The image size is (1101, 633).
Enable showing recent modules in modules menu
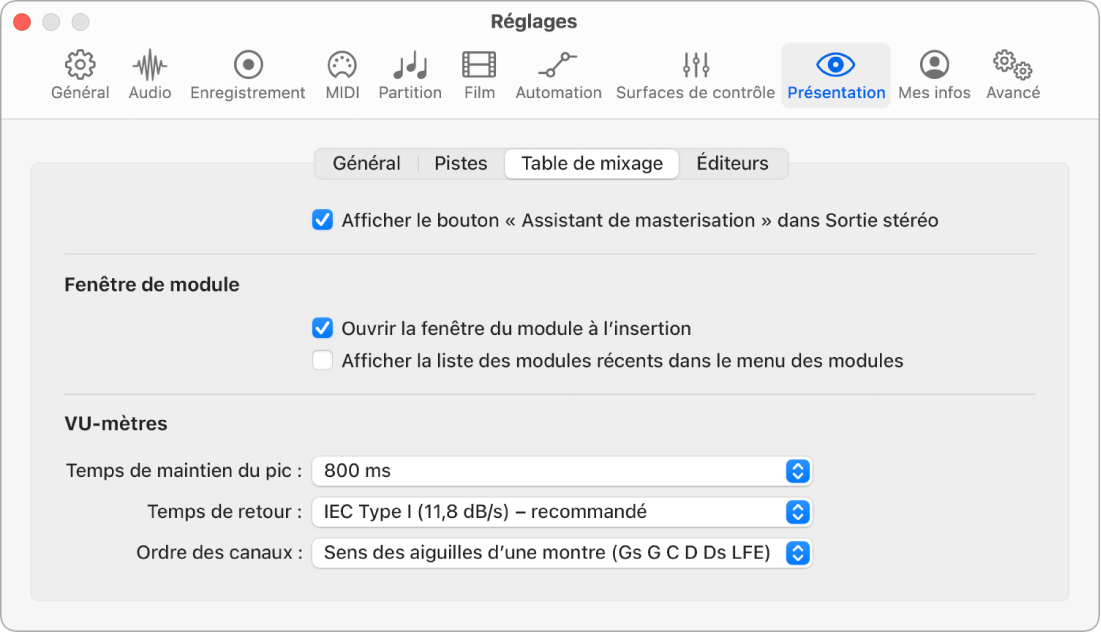(x=322, y=361)
